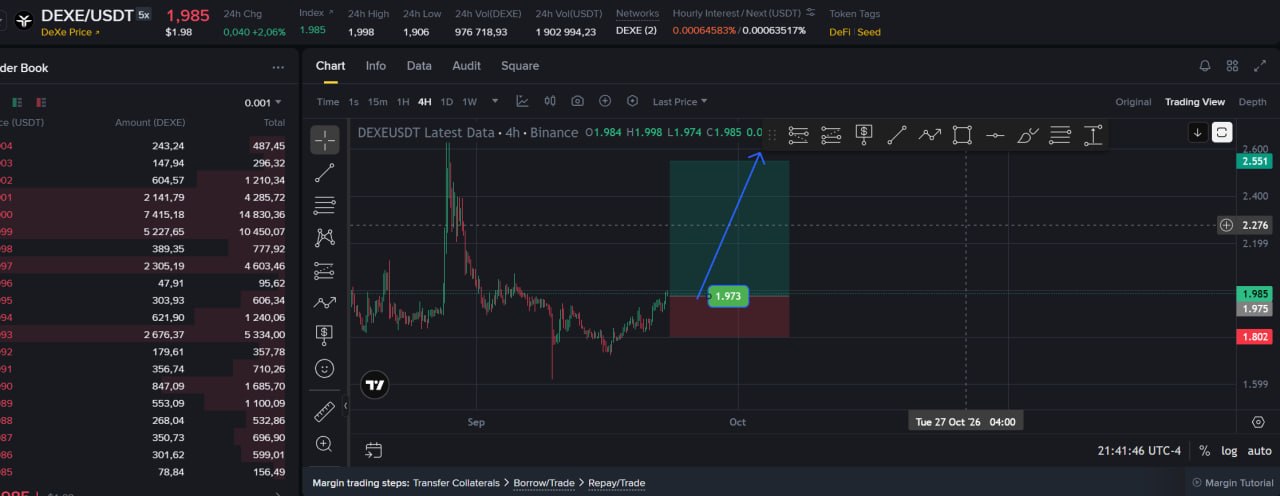Show buy orders only in order book

(x=16, y=102)
